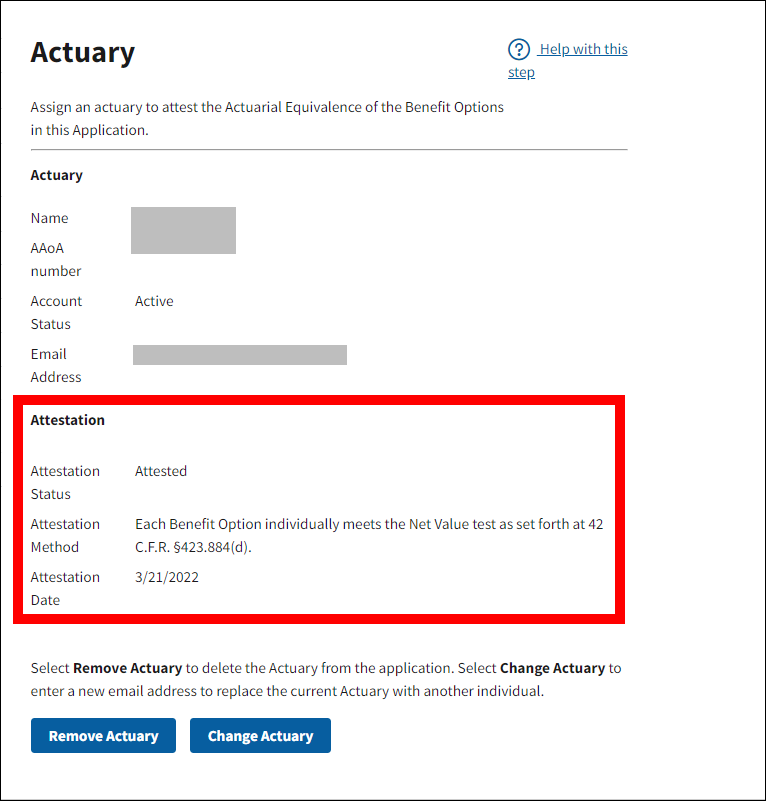Select the attestation date 3/21/2022
Viewport: 766px width, 801px height.
pyautogui.click(x=167, y=577)
